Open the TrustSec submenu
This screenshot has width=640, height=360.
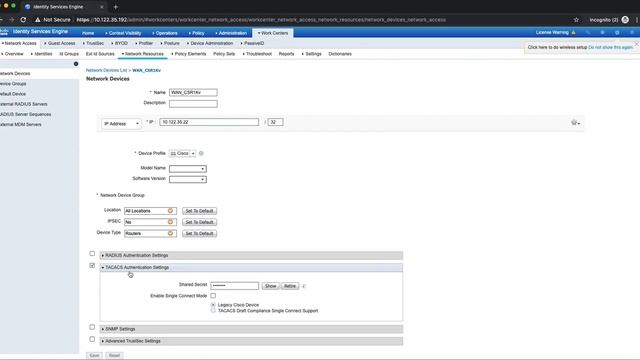[x=93, y=43]
